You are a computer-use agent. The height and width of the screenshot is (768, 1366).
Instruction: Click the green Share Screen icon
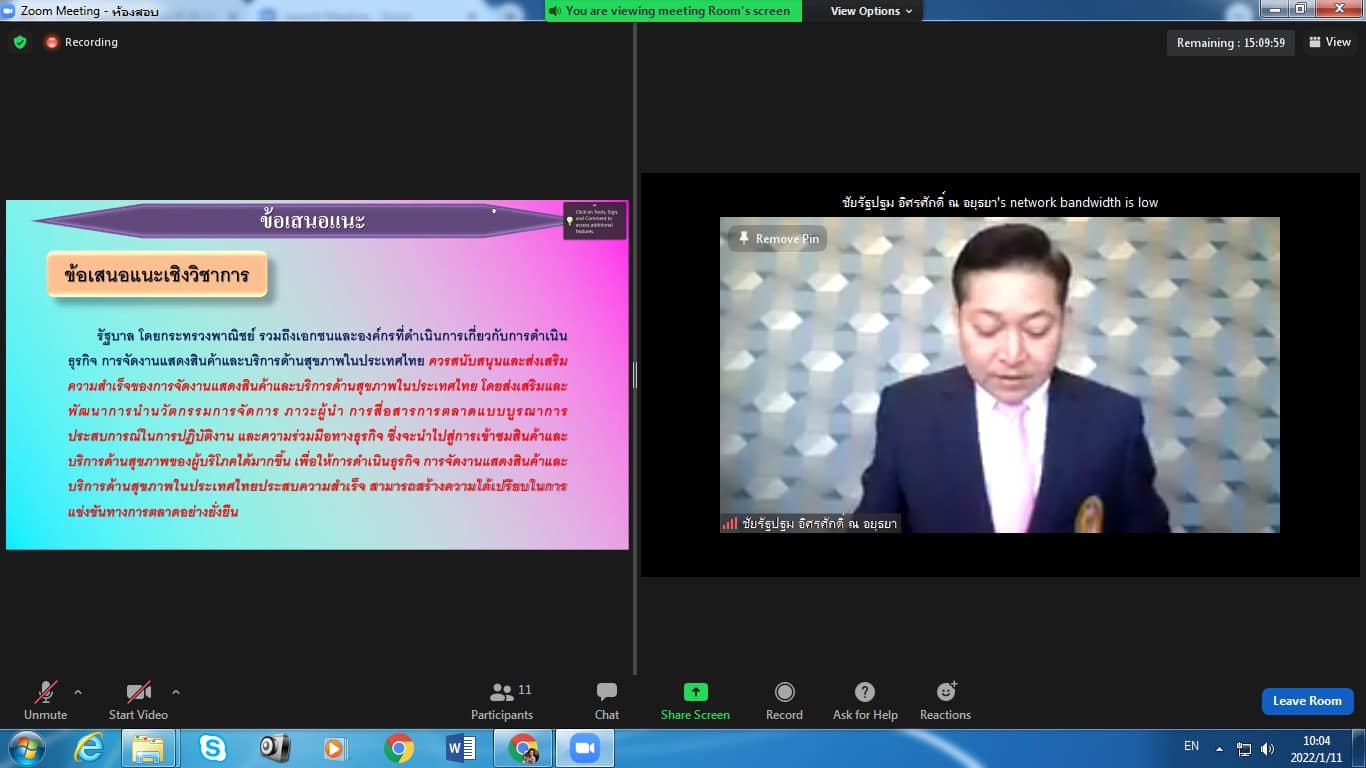click(x=695, y=692)
